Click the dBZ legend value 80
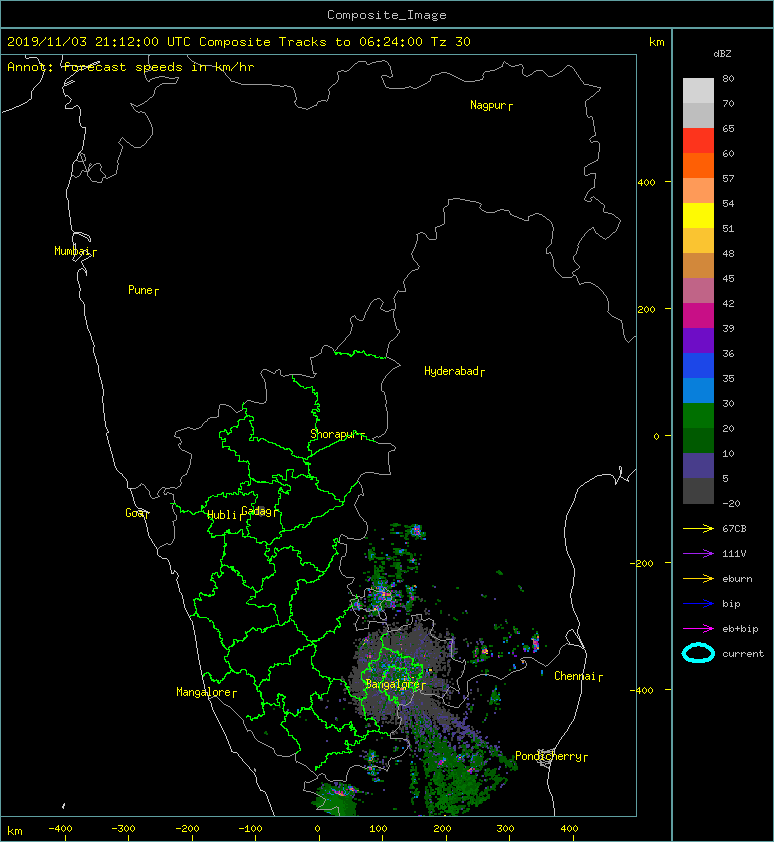The width and height of the screenshot is (774, 842). (728, 78)
